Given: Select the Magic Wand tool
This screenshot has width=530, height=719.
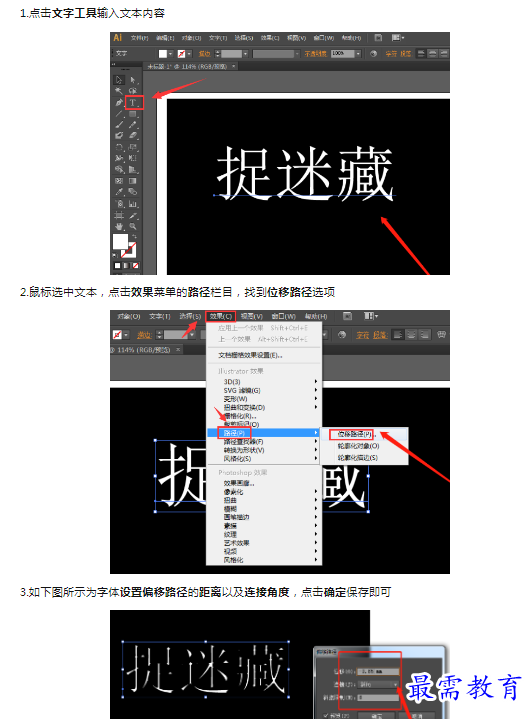Looking at the screenshot, I should tap(119, 91).
